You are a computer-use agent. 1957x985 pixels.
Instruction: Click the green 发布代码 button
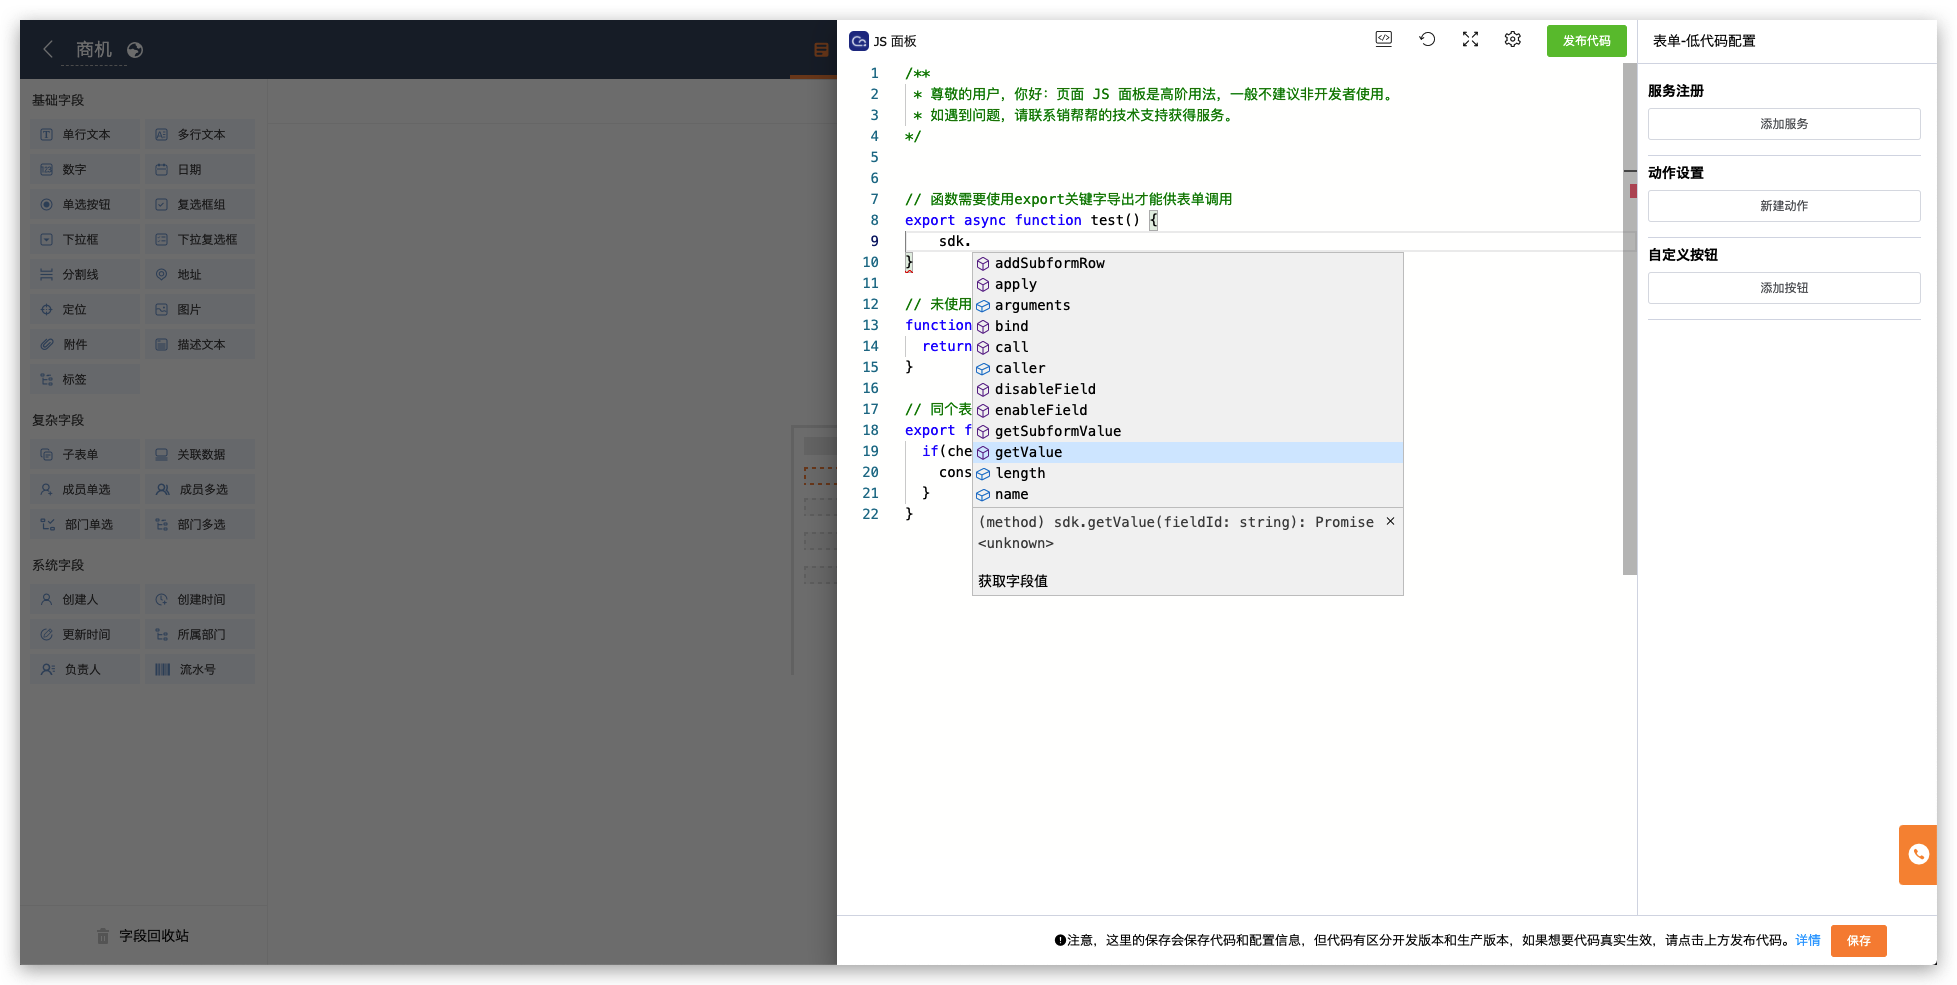click(1586, 41)
